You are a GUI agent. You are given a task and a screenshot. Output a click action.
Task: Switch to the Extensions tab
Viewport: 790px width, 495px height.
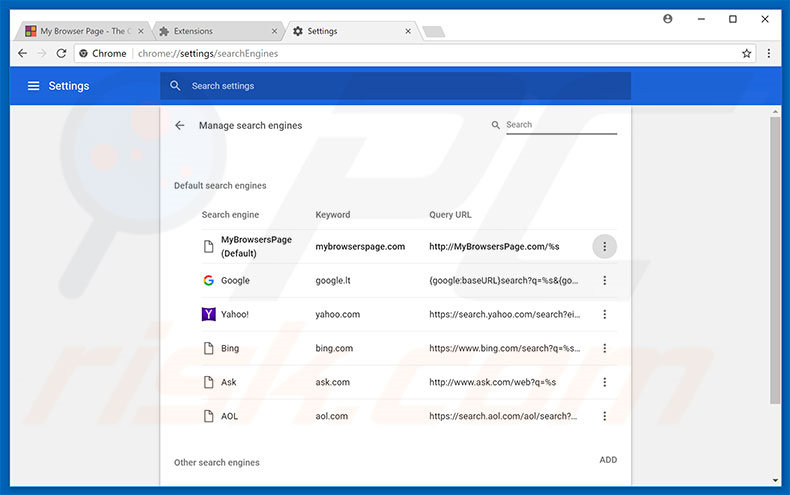(x=217, y=31)
